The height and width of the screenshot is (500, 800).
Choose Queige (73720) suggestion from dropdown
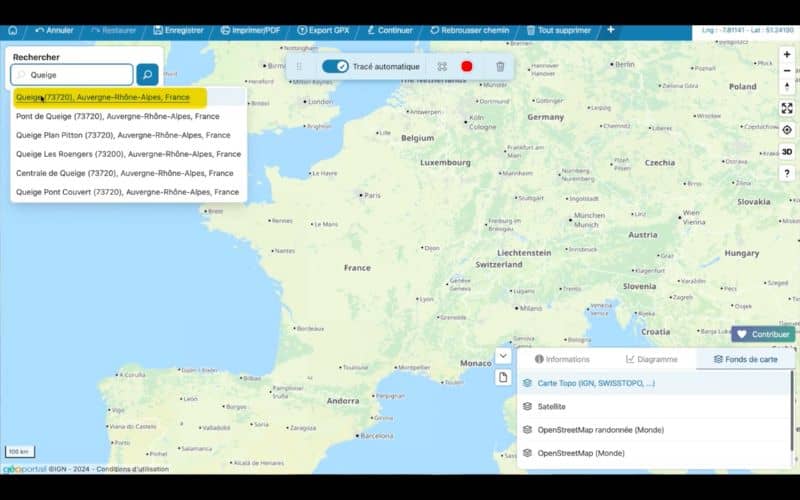pos(102,97)
